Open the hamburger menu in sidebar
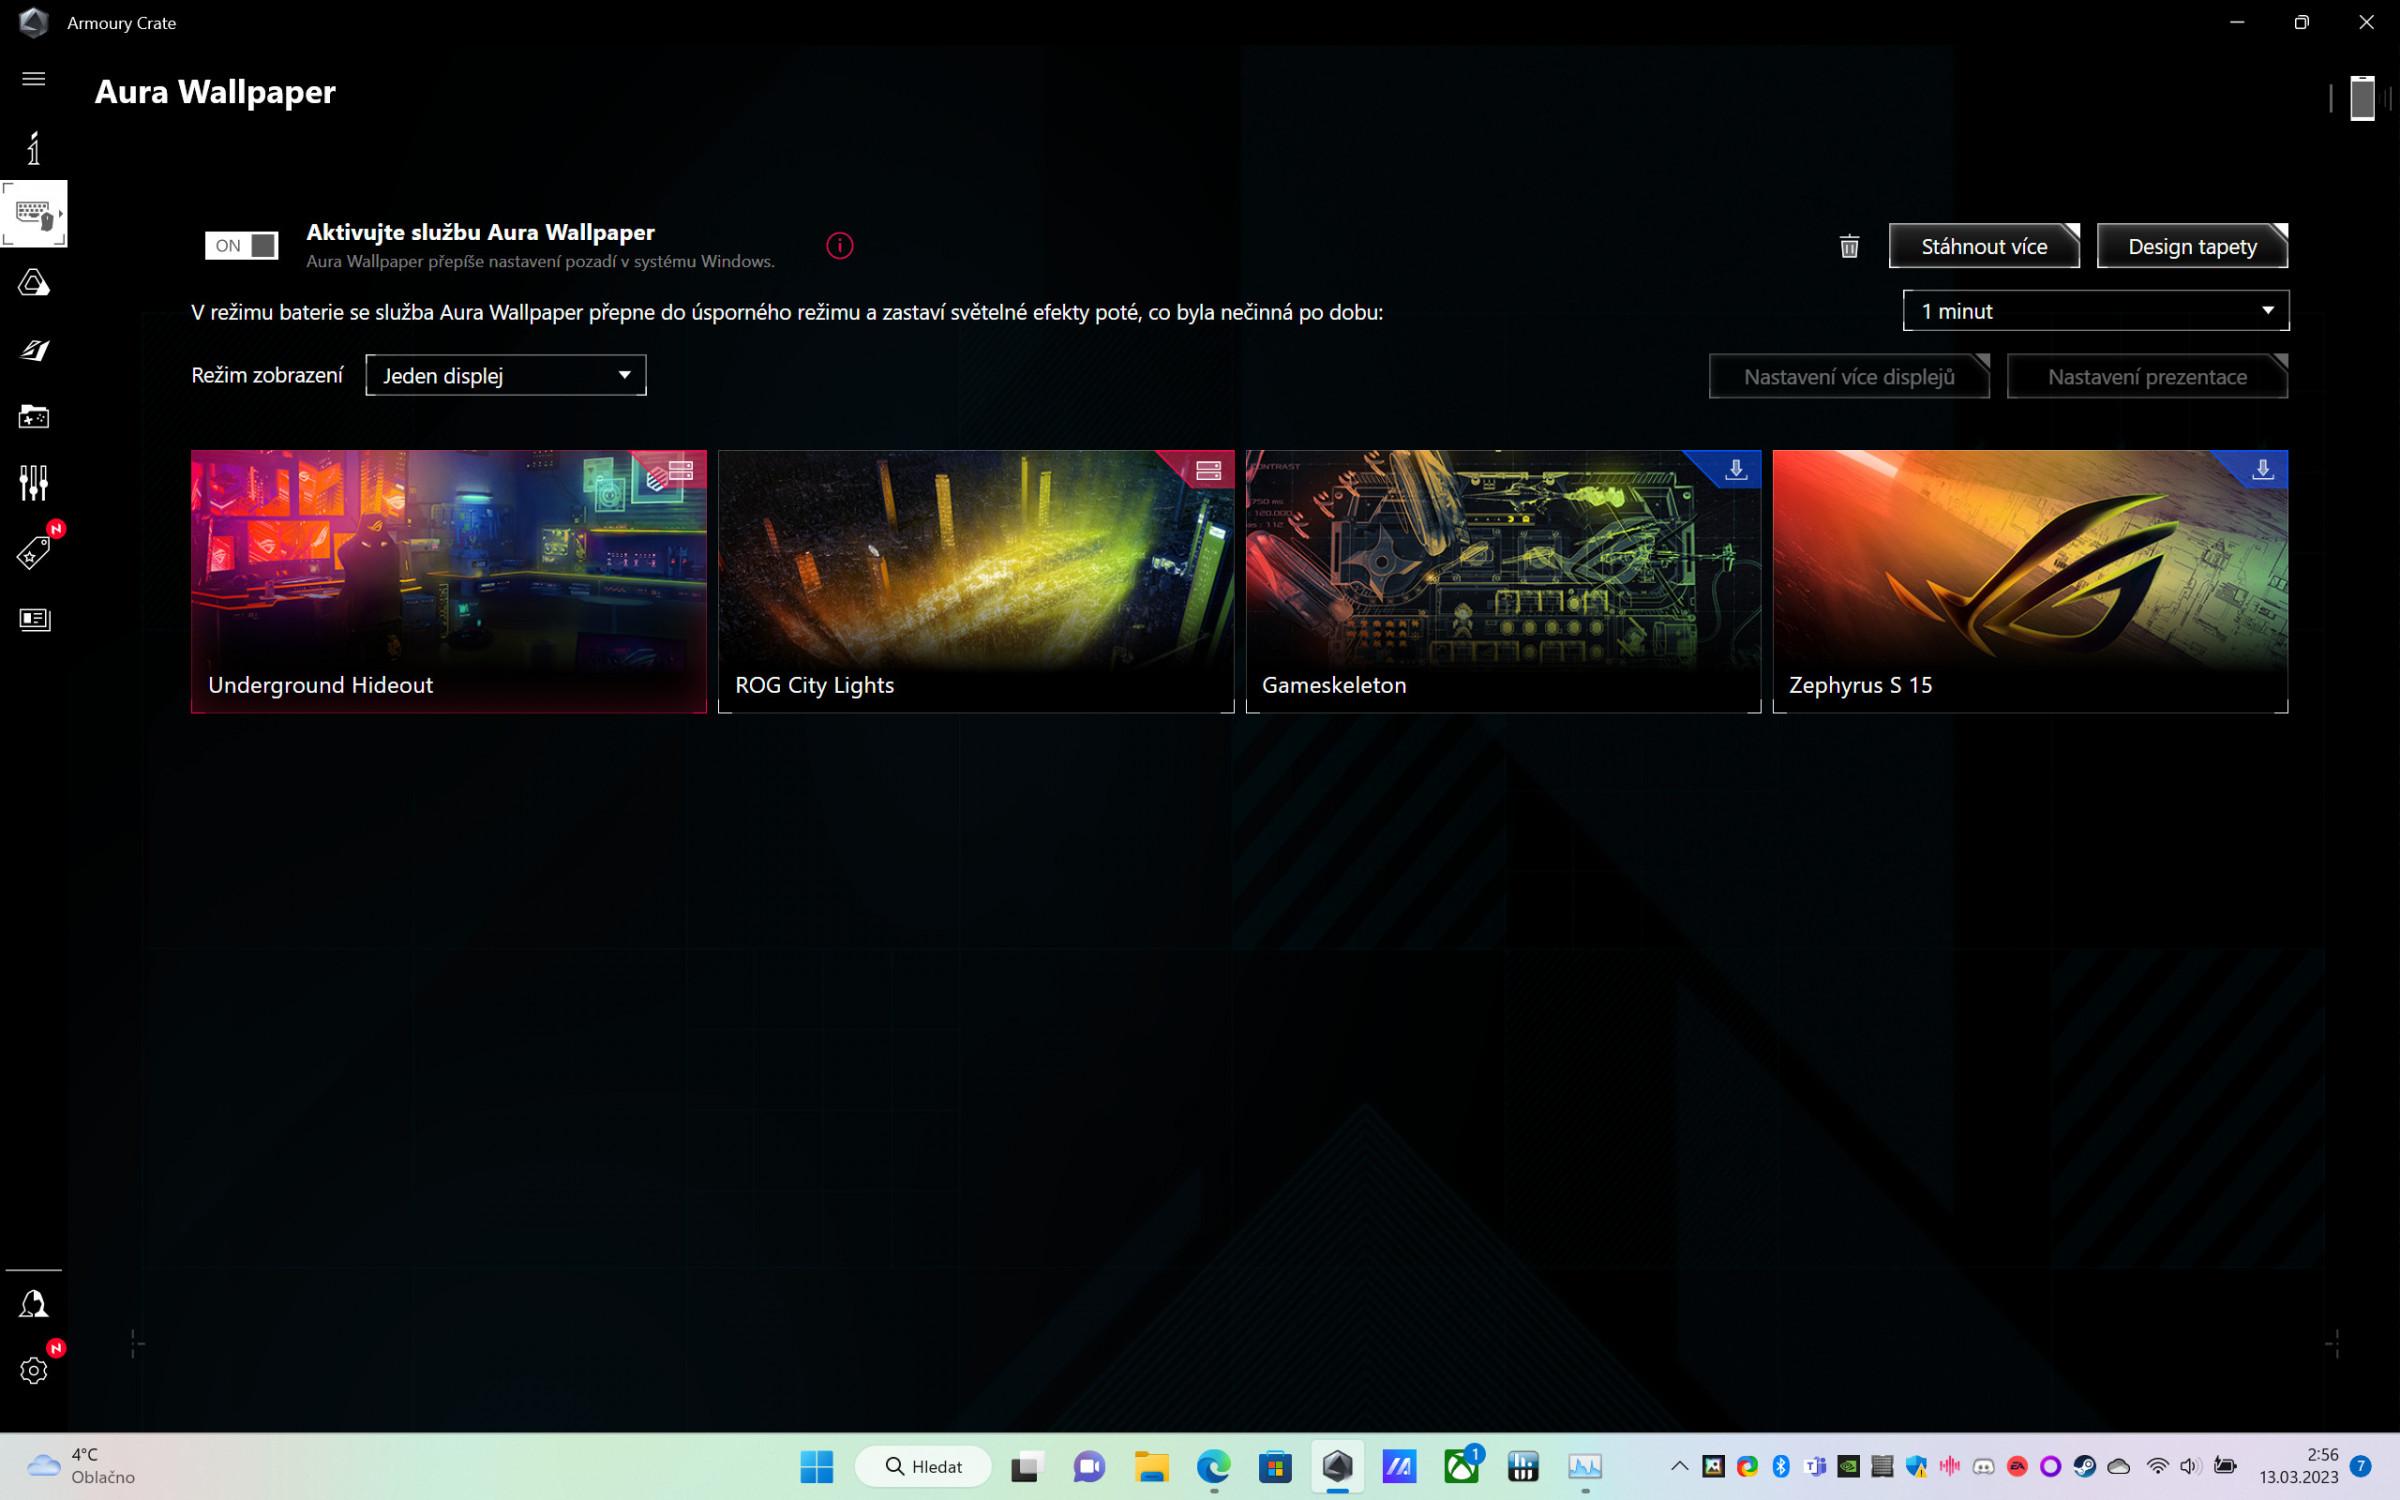 [x=33, y=78]
